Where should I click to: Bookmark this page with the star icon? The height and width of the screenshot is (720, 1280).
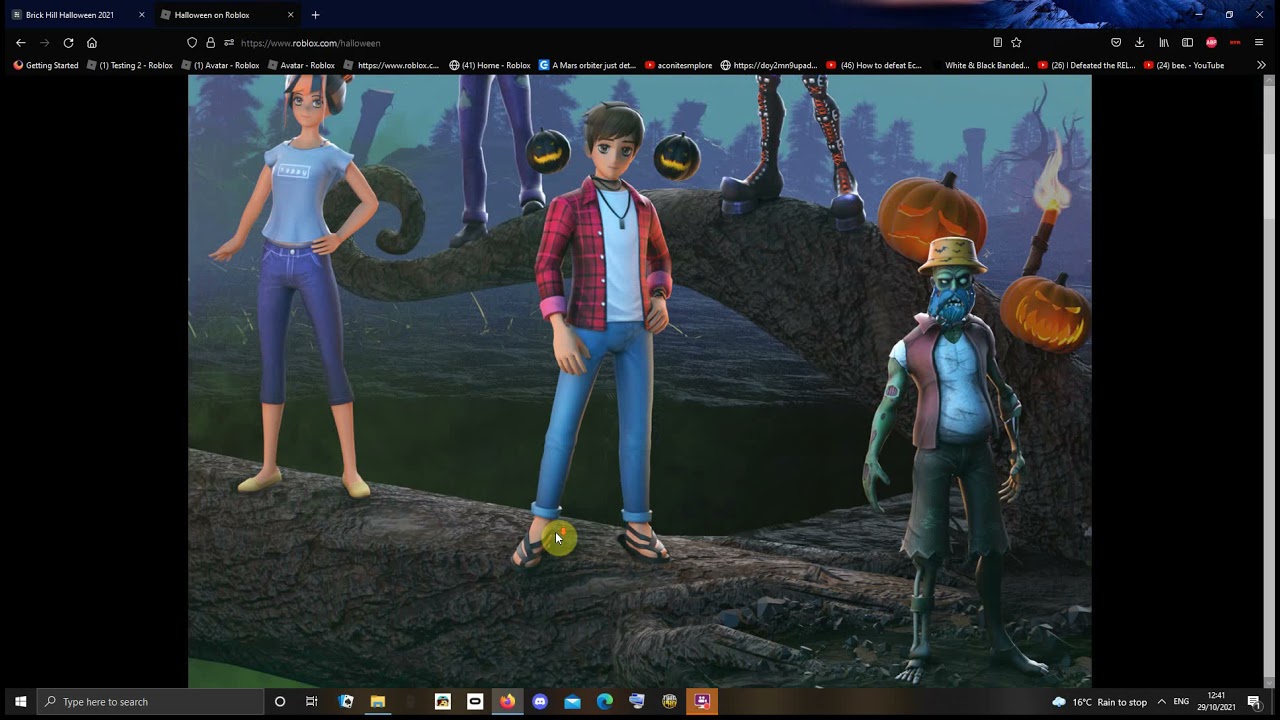(1016, 43)
